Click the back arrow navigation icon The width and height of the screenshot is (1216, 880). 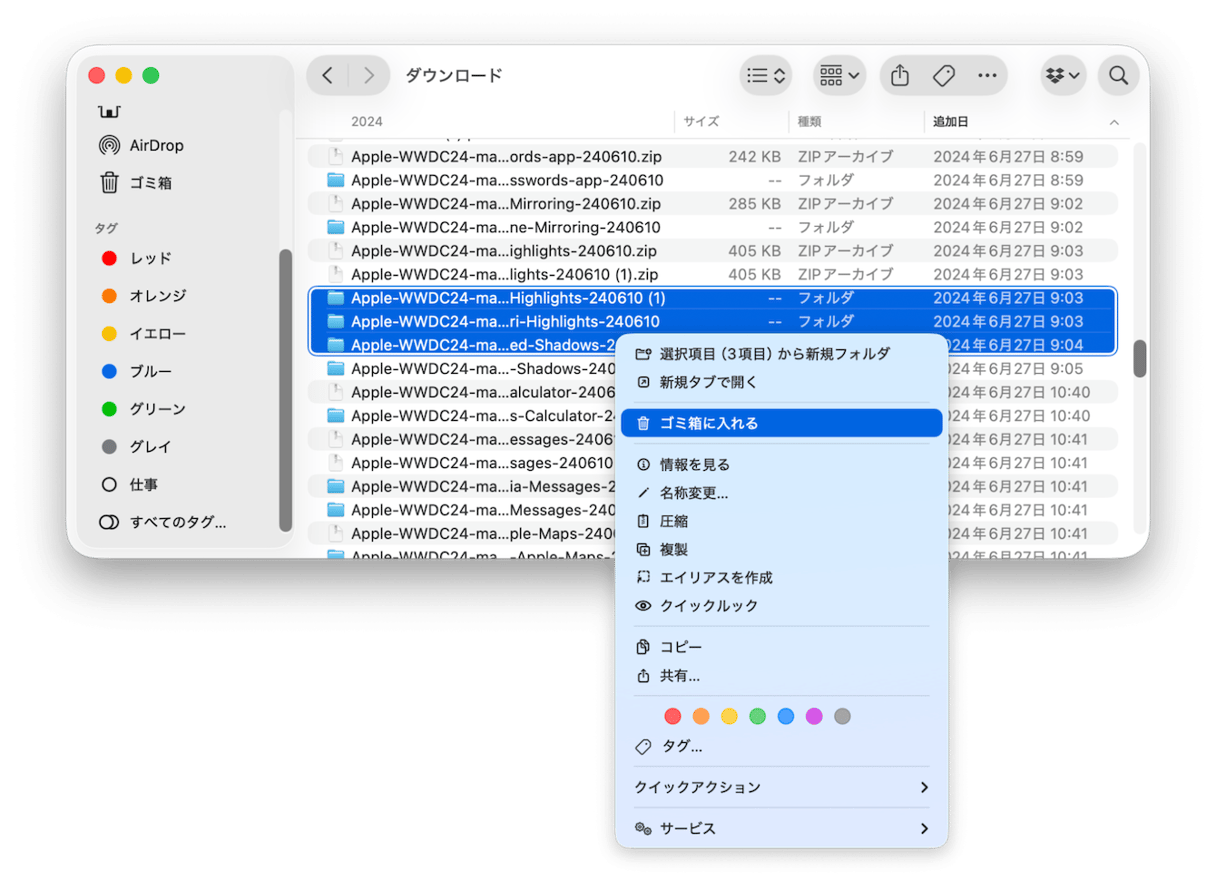tap(327, 75)
